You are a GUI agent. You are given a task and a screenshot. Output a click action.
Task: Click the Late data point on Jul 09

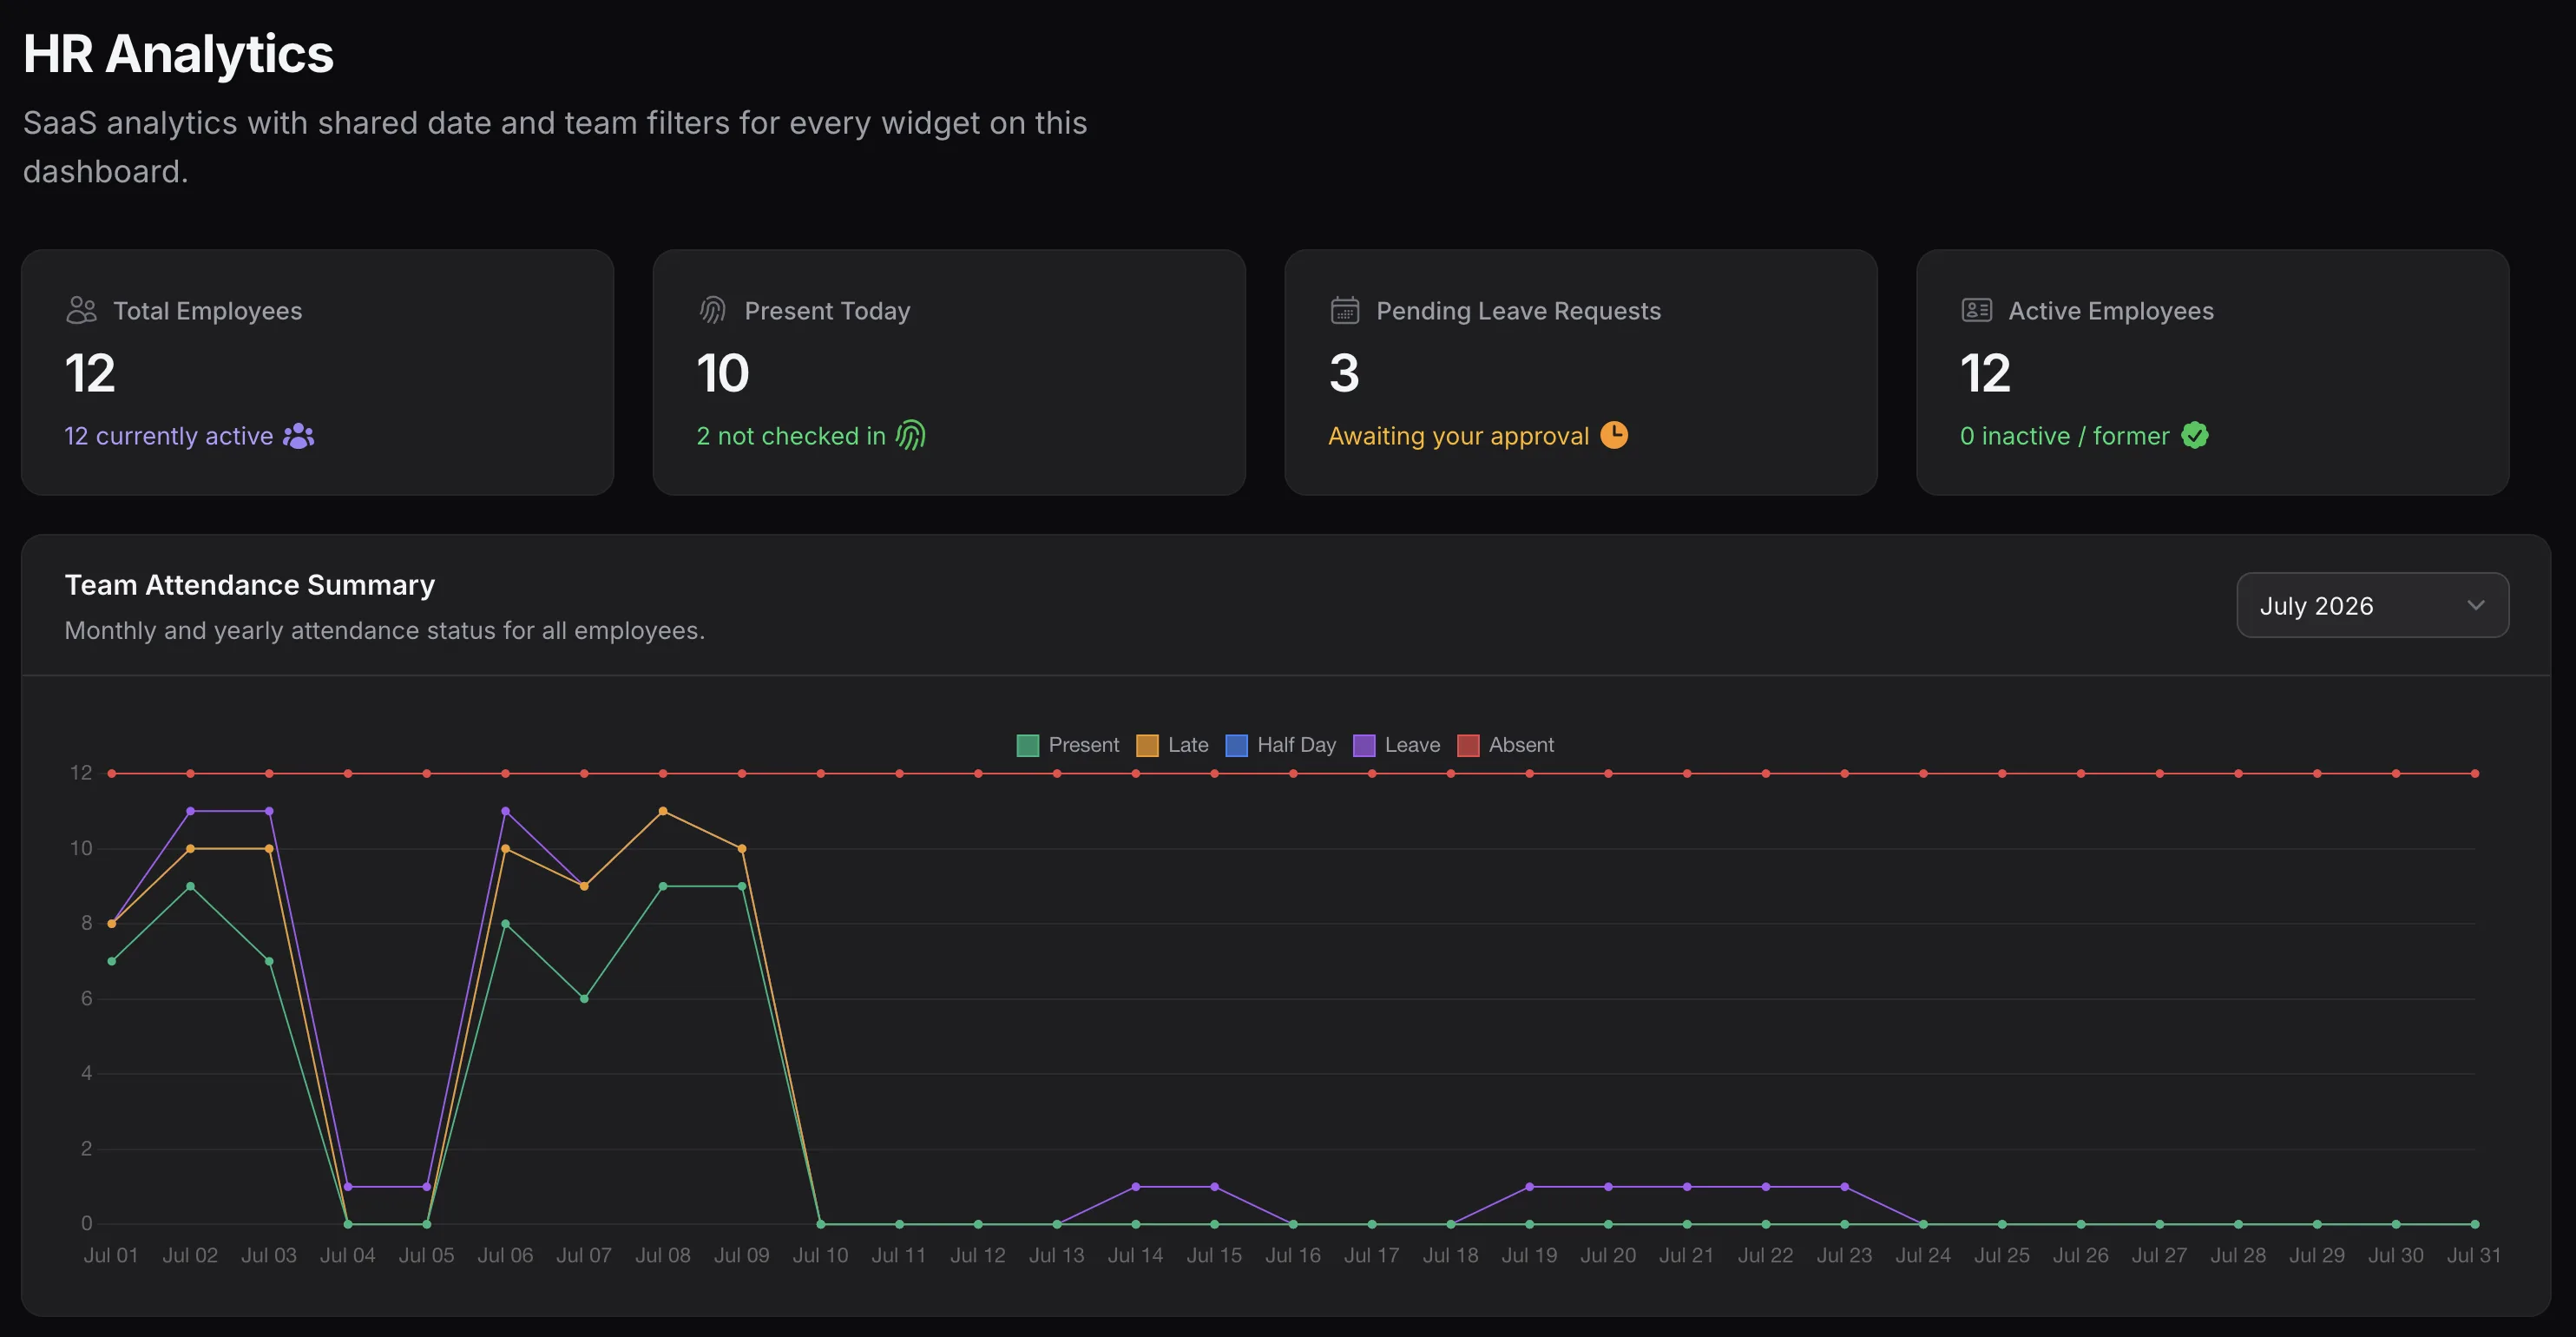coord(742,849)
